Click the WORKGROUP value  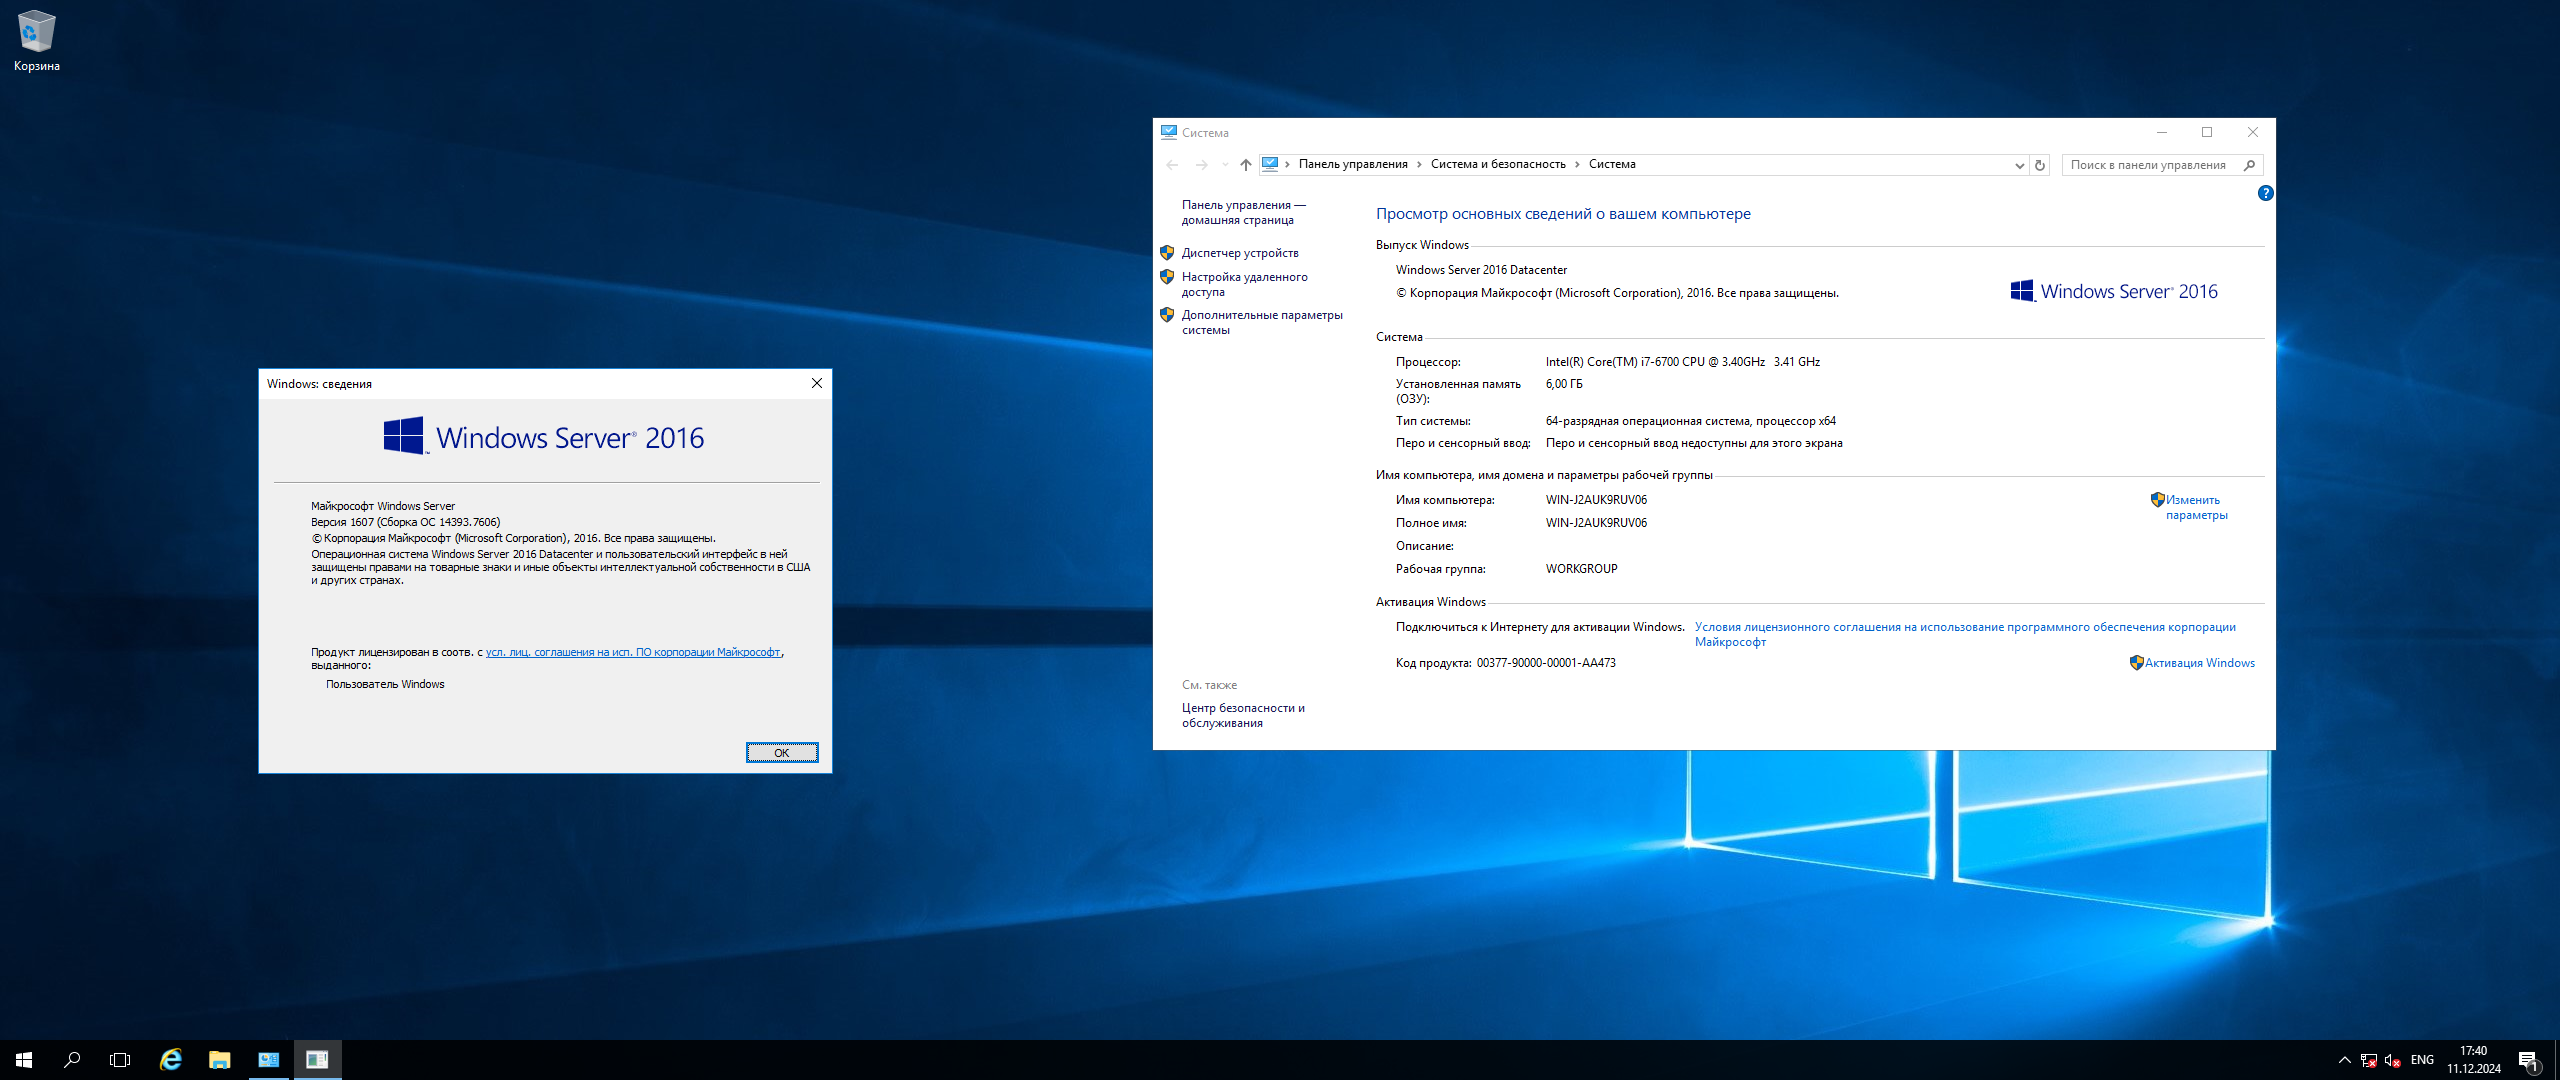(x=1581, y=569)
